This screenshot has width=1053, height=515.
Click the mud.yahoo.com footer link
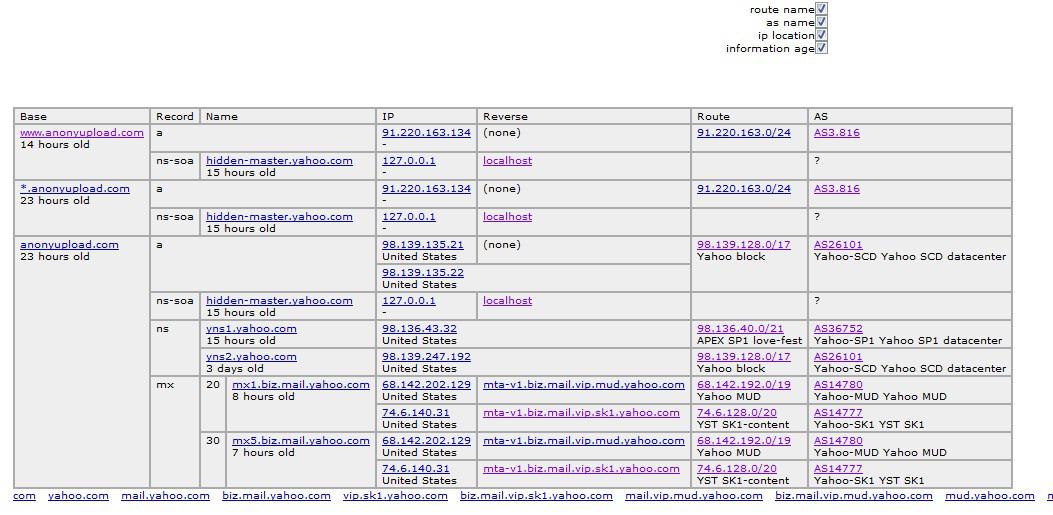coord(989,496)
